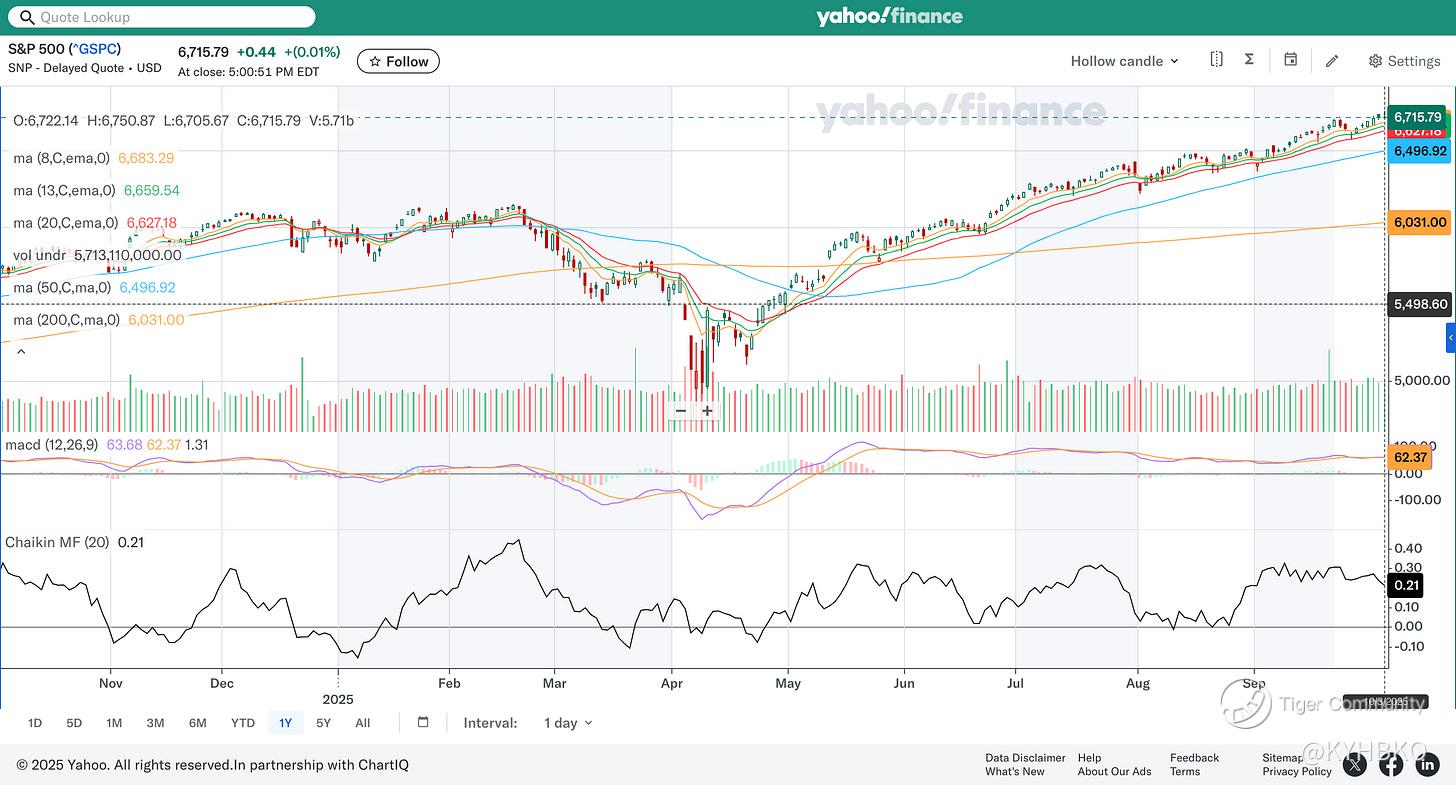Open the Data Disclaimer link

(1025, 758)
